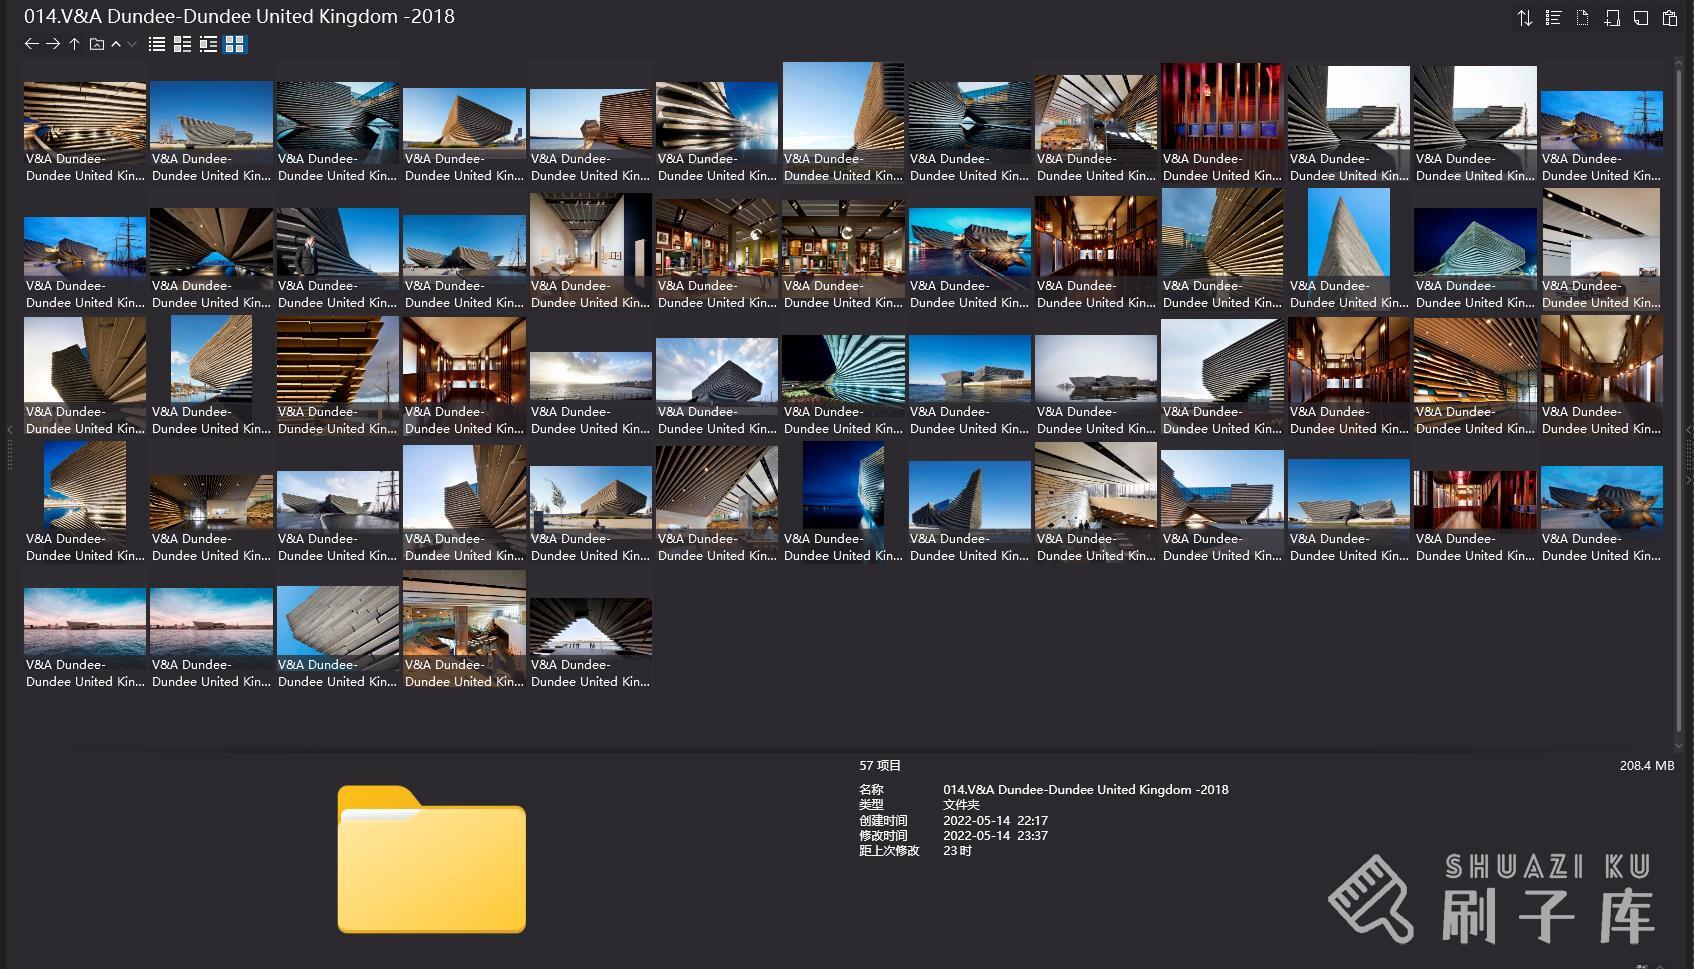This screenshot has width=1694, height=969.
Task: Click the dotted new file icon
Action: [x=1582, y=18]
